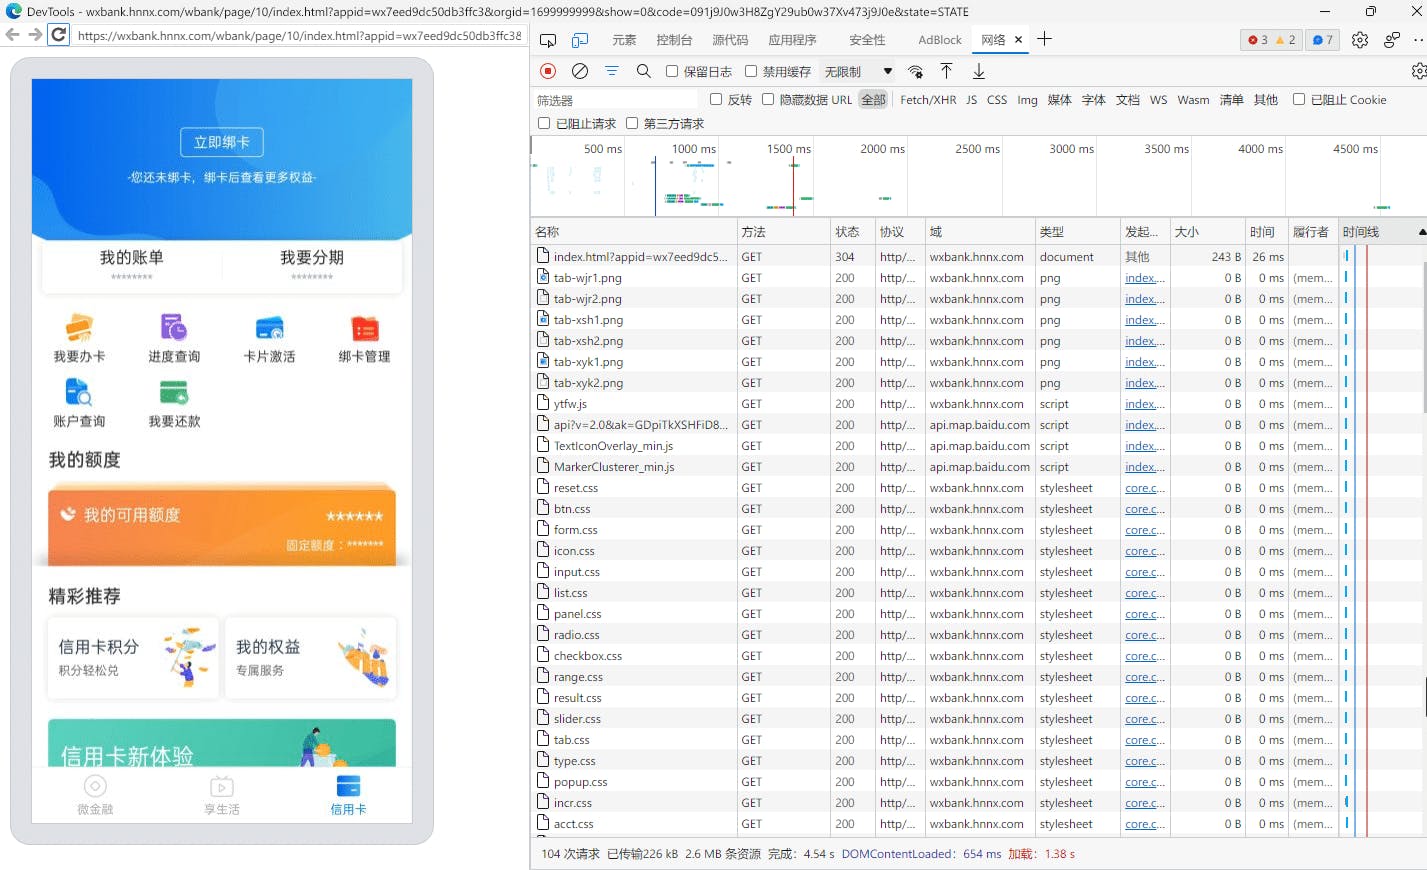Open DevTools more options menu
1427x870 pixels.
pyautogui.click(x=1419, y=40)
